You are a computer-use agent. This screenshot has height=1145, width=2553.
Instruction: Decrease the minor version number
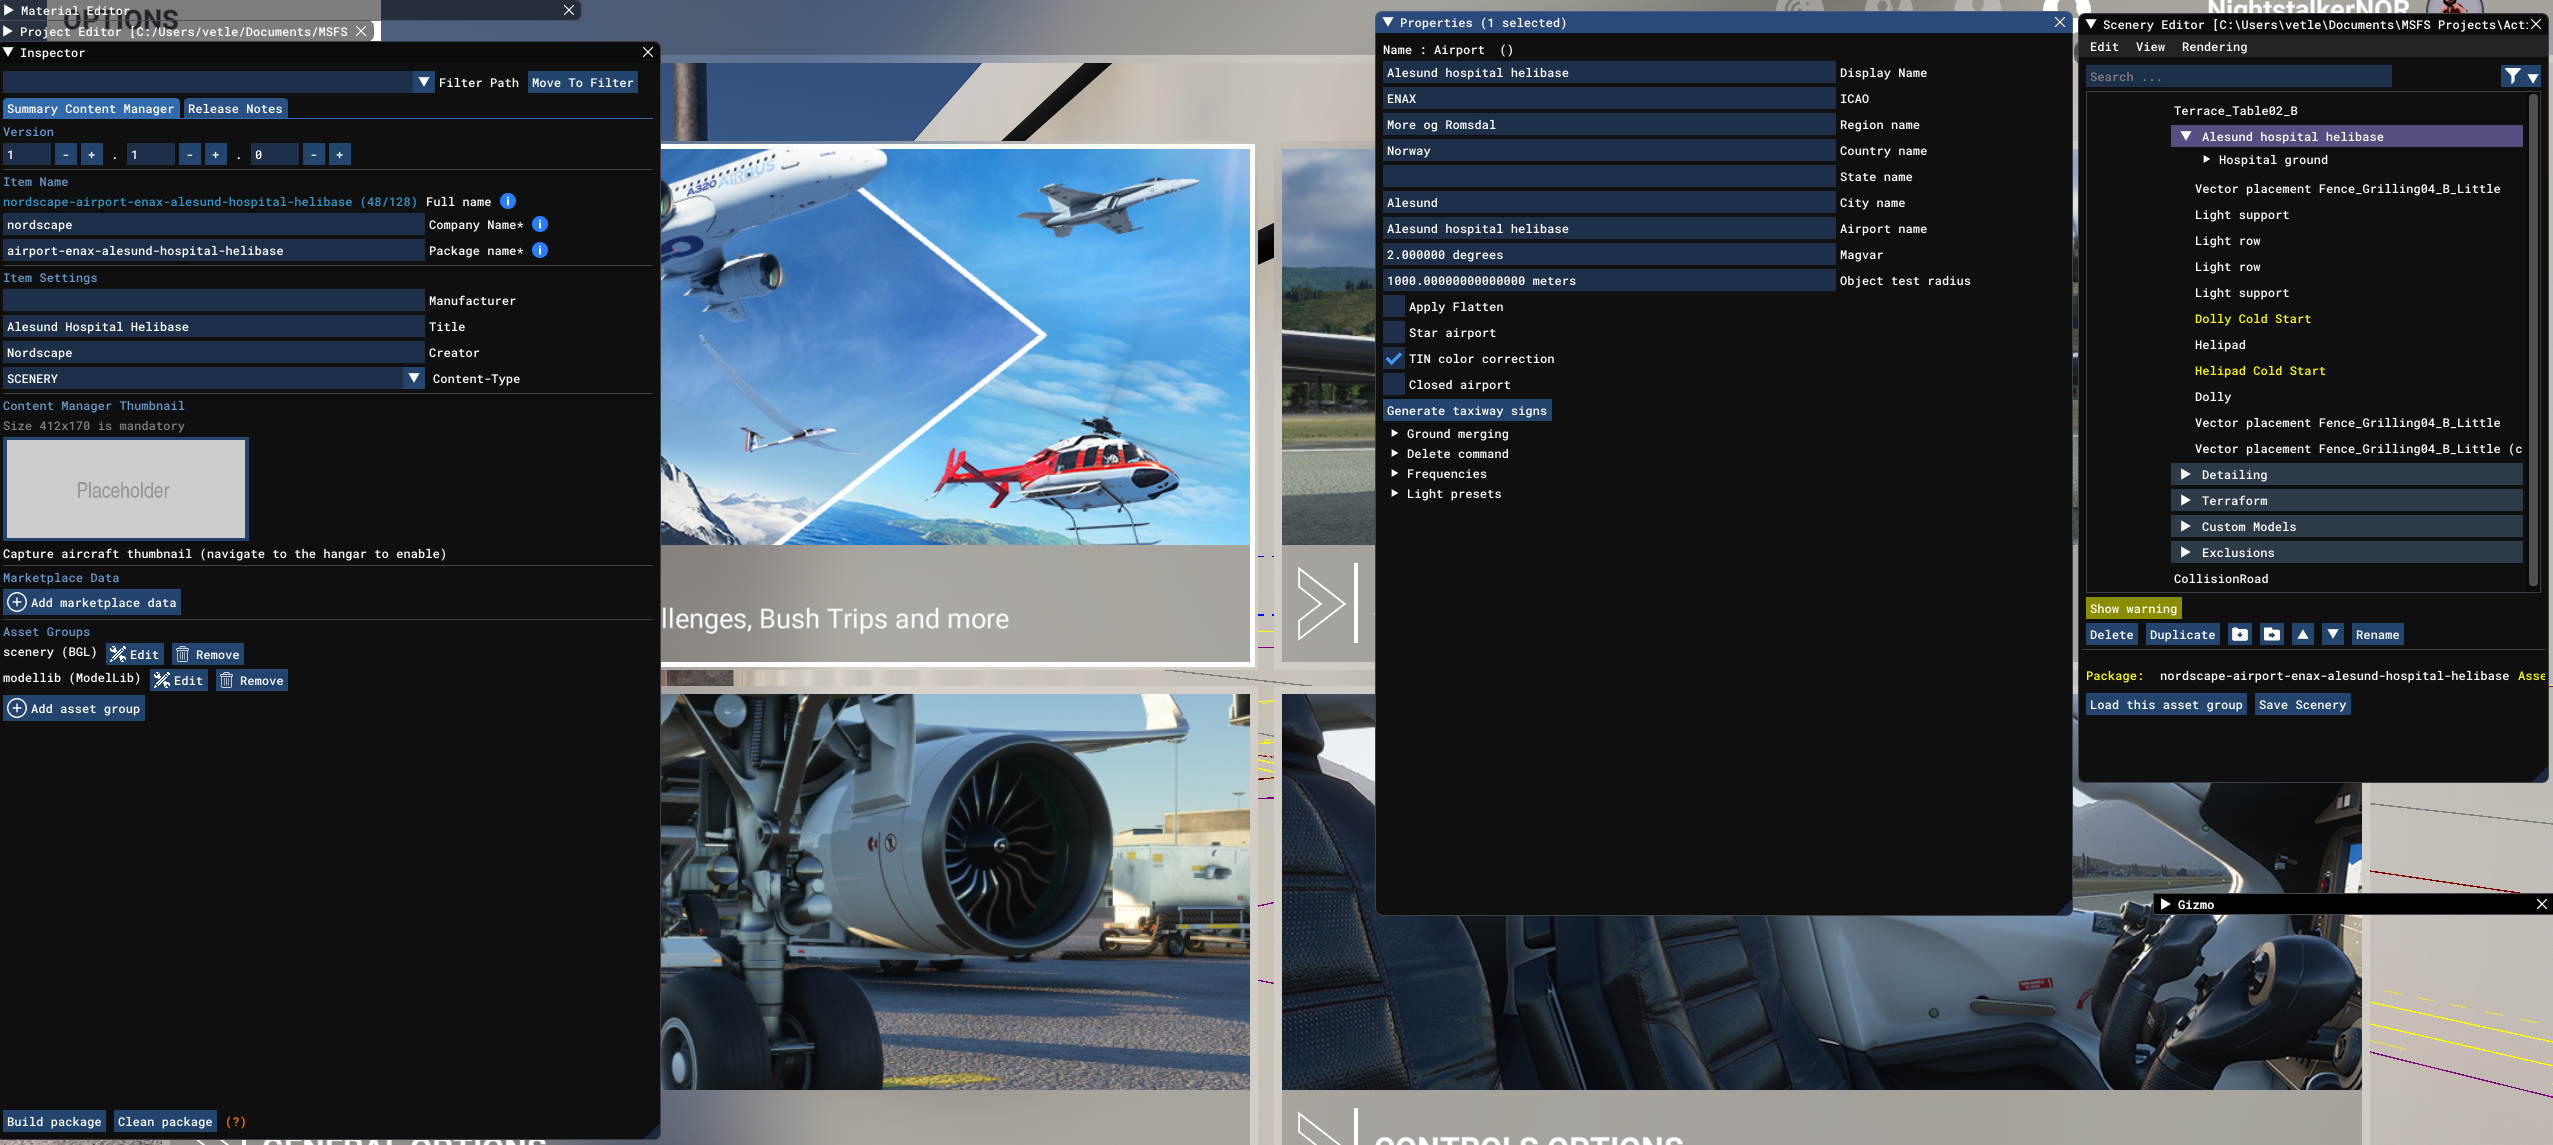[x=190, y=155]
